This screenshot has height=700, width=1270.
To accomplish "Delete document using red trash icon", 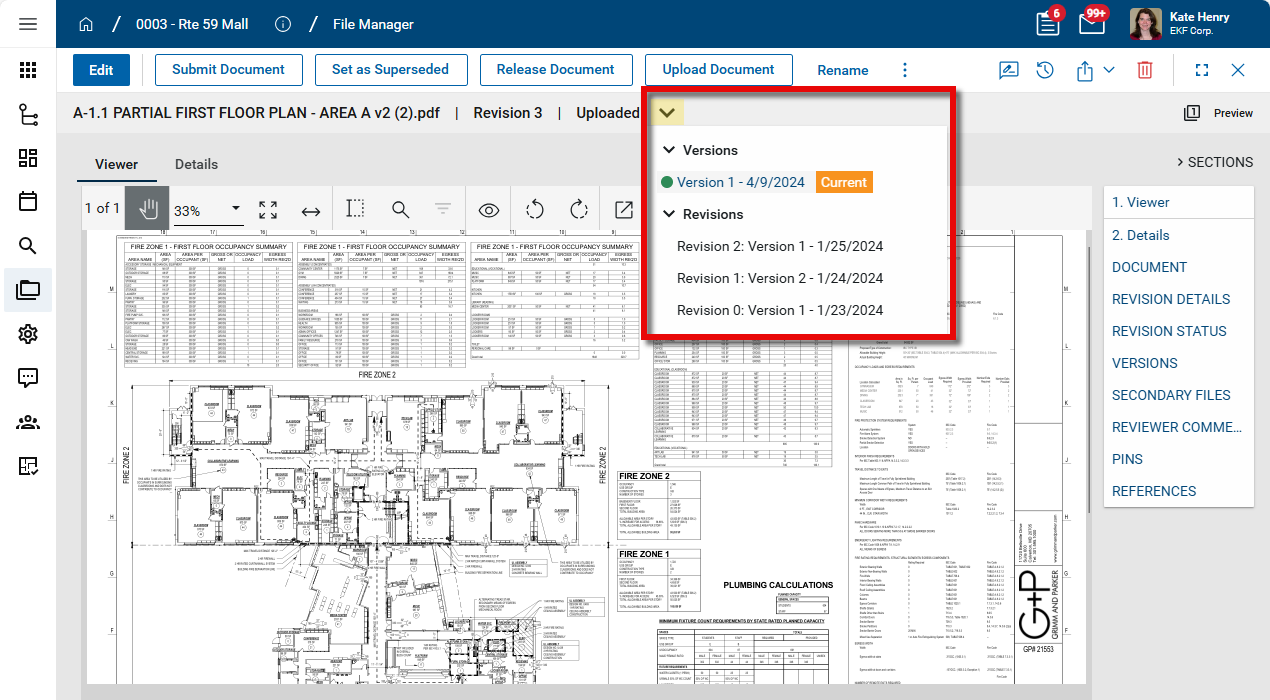I will point(1144,70).
